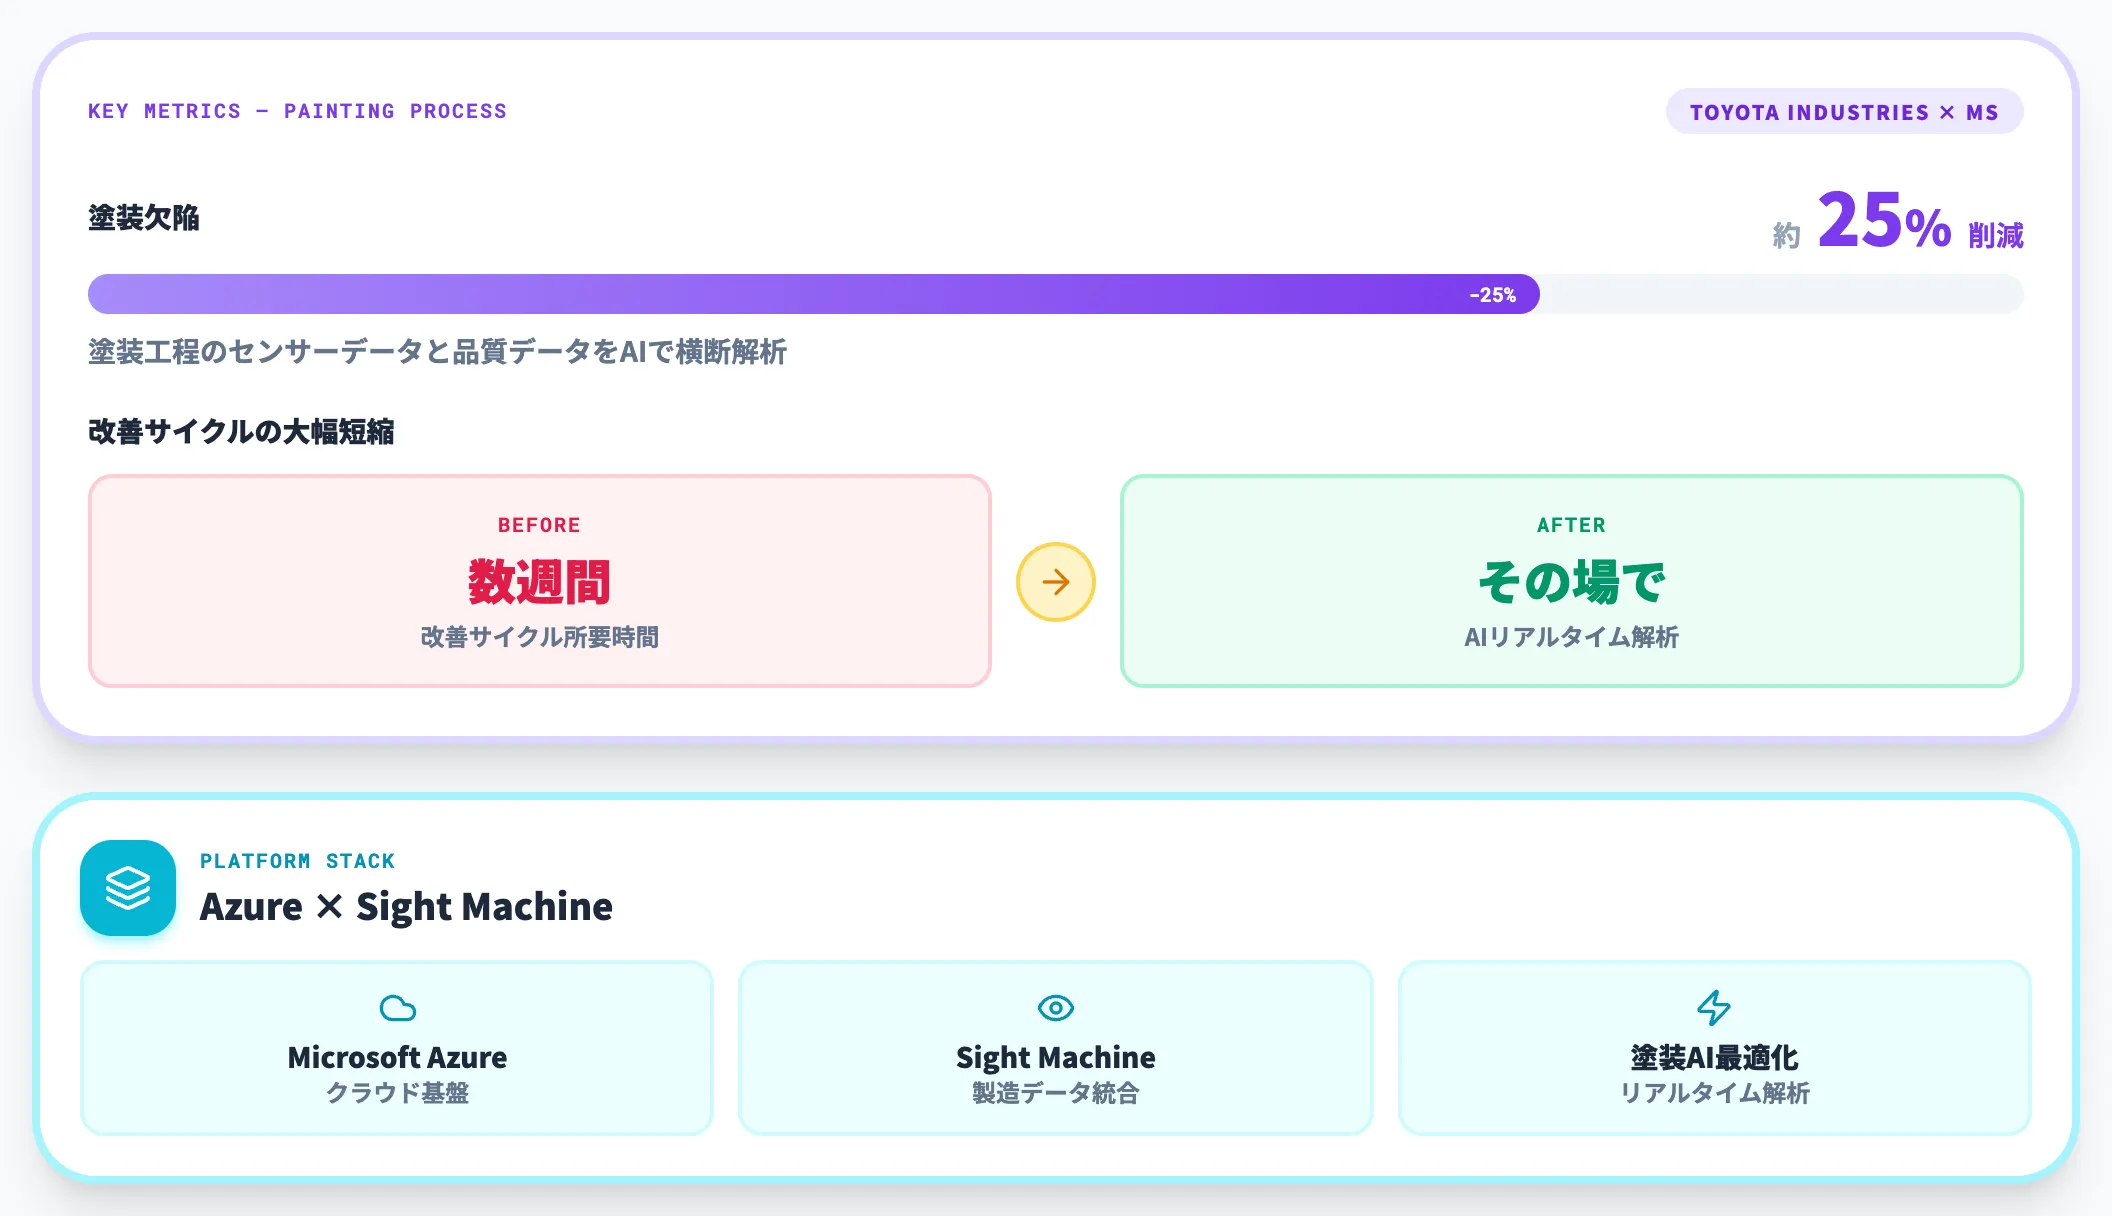Click the lightning bolt icon above 塗装AI最適化

1714,1008
